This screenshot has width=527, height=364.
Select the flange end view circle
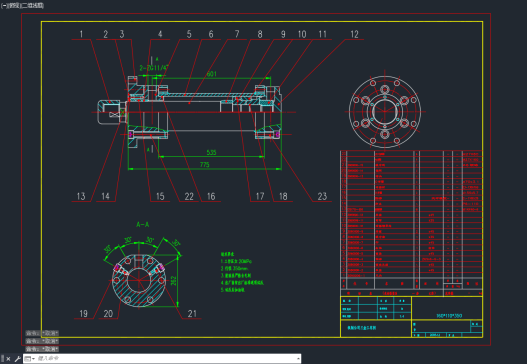pos(385,112)
